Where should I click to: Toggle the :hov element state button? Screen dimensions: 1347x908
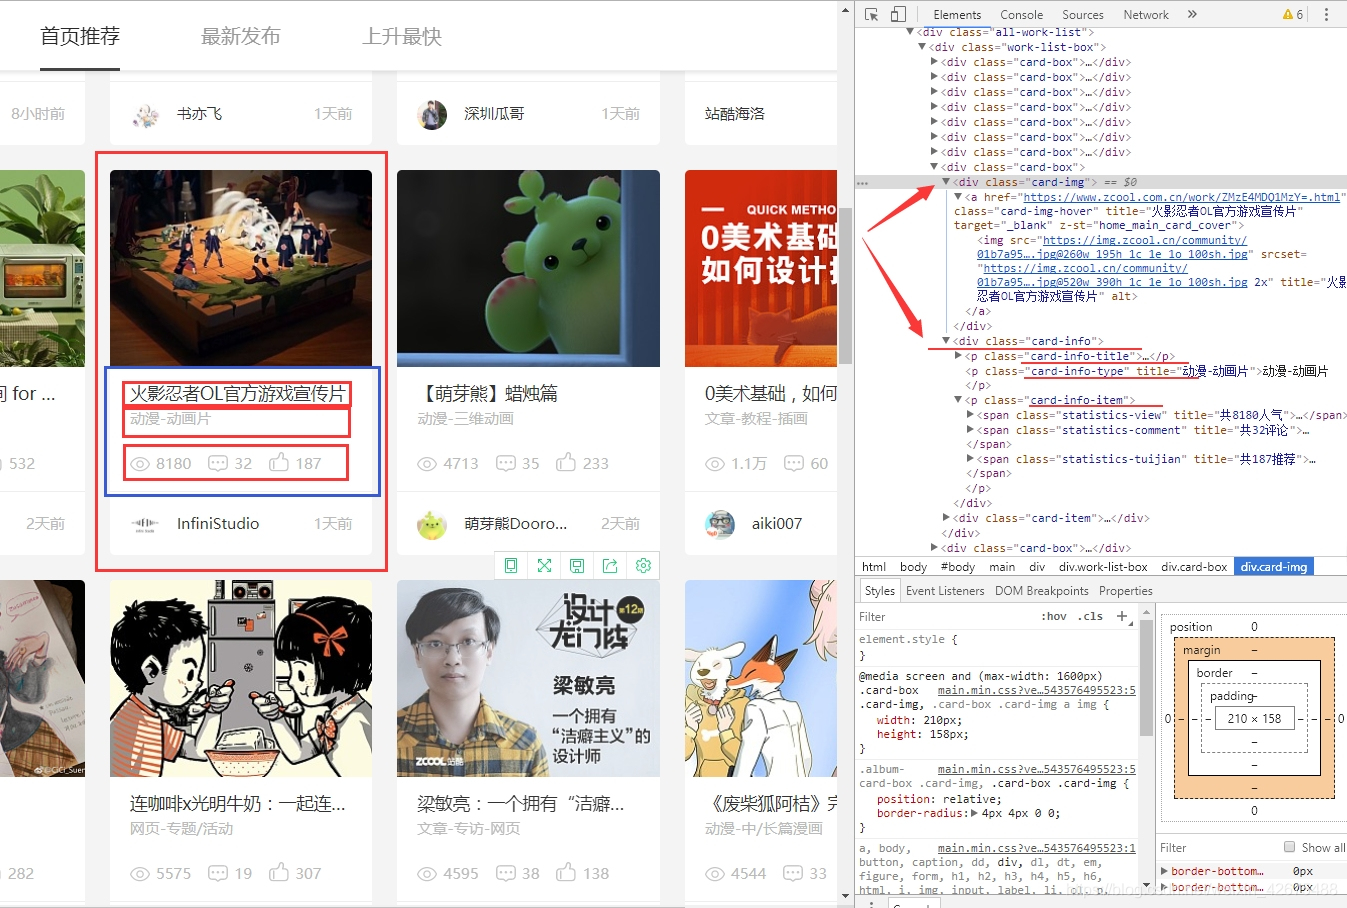pos(1053,617)
